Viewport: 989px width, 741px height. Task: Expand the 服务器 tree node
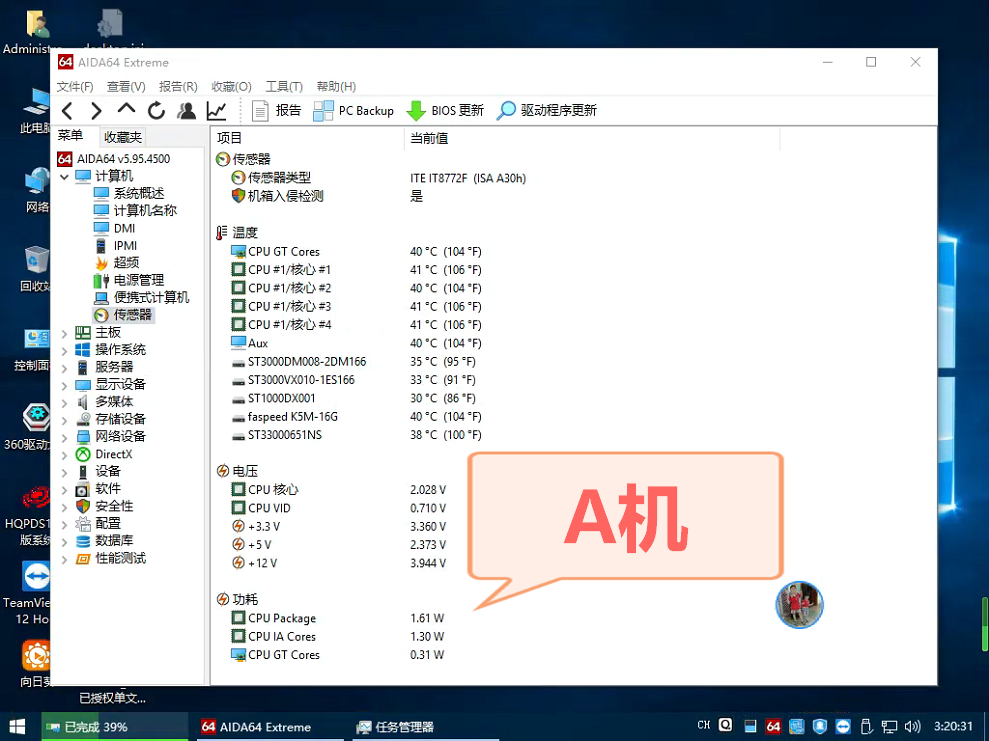[64, 368]
